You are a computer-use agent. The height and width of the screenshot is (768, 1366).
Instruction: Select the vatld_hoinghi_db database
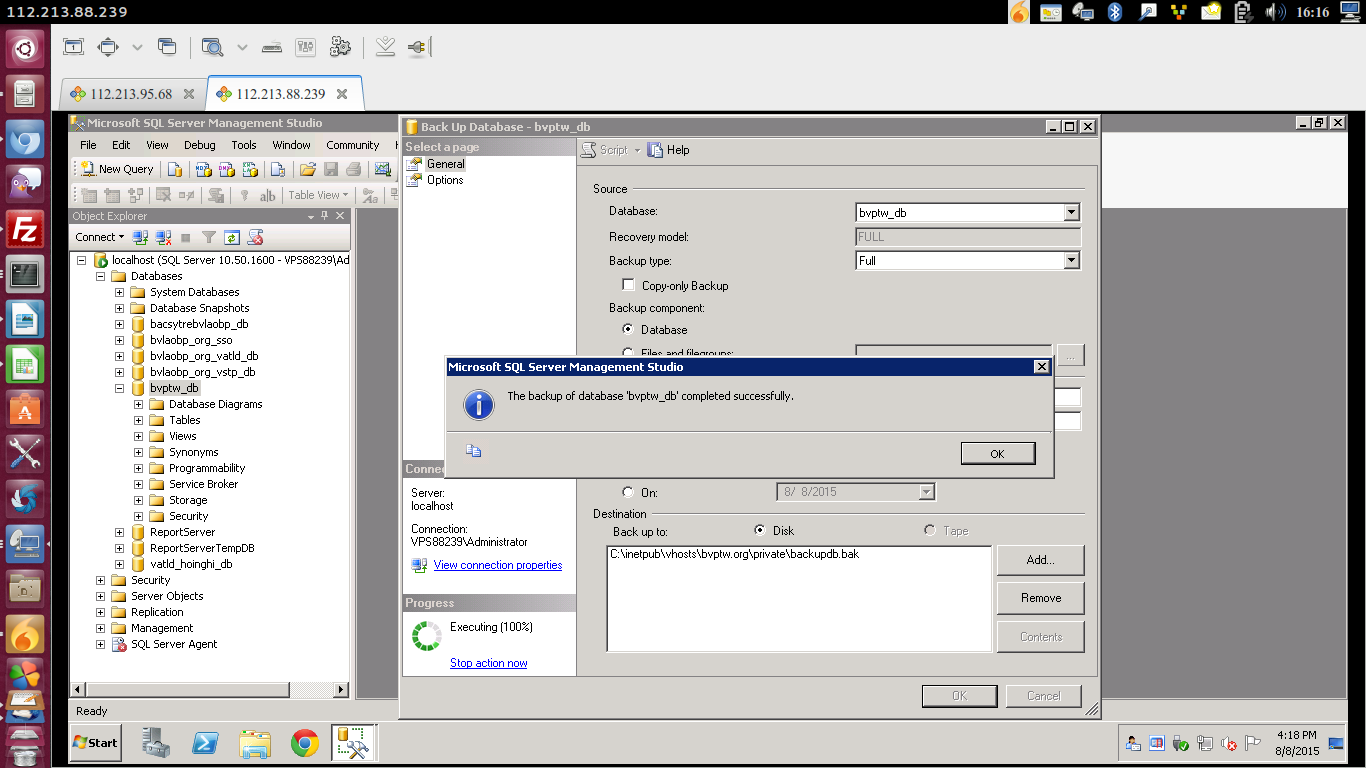pyautogui.click(x=191, y=564)
